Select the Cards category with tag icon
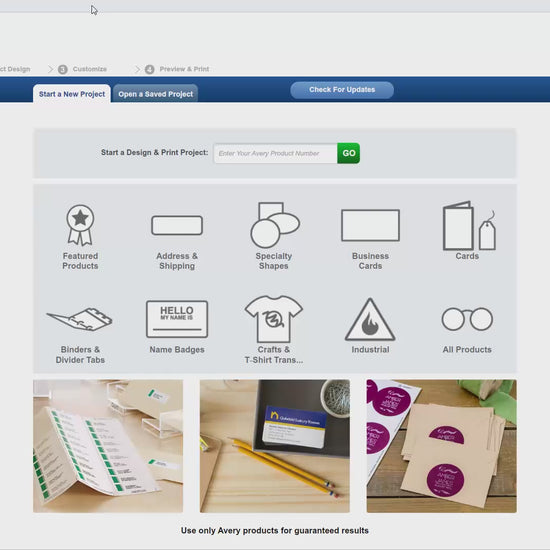 pos(469,226)
